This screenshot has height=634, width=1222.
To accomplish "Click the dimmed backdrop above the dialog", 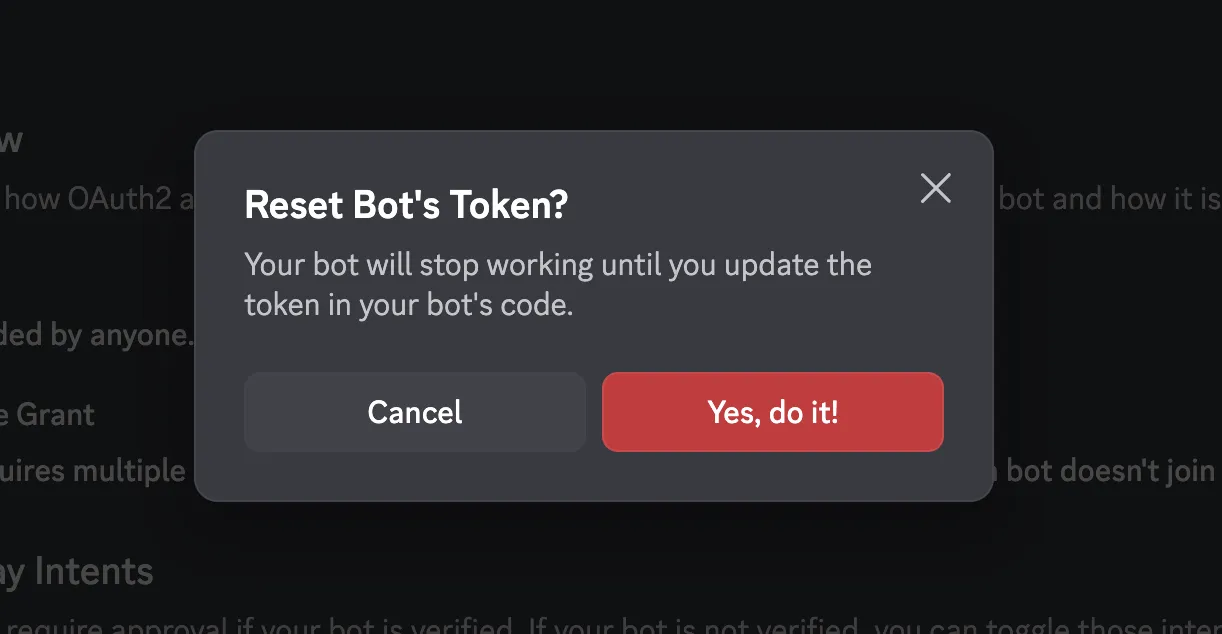I will [x=600, y=60].
